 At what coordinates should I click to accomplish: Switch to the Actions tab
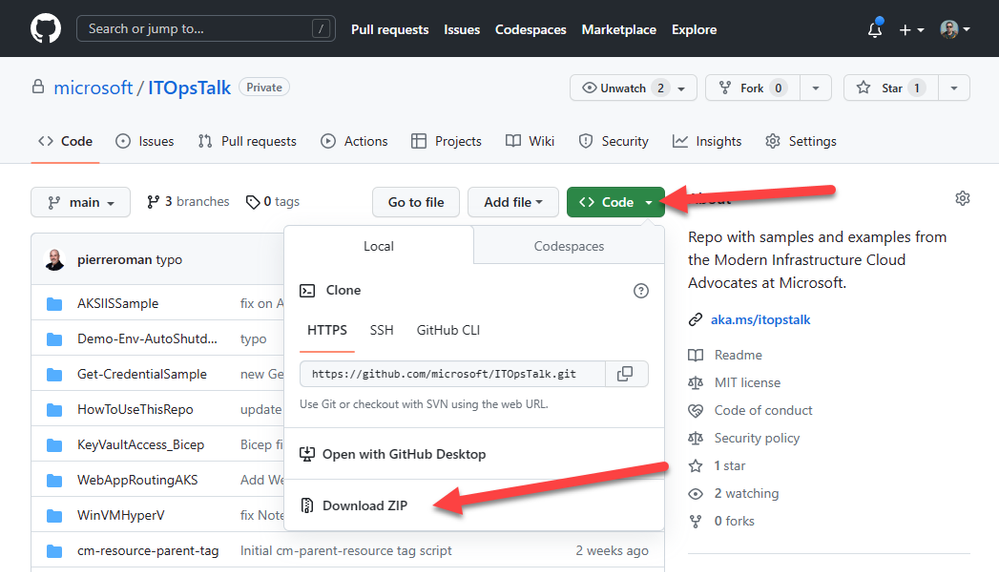(354, 141)
